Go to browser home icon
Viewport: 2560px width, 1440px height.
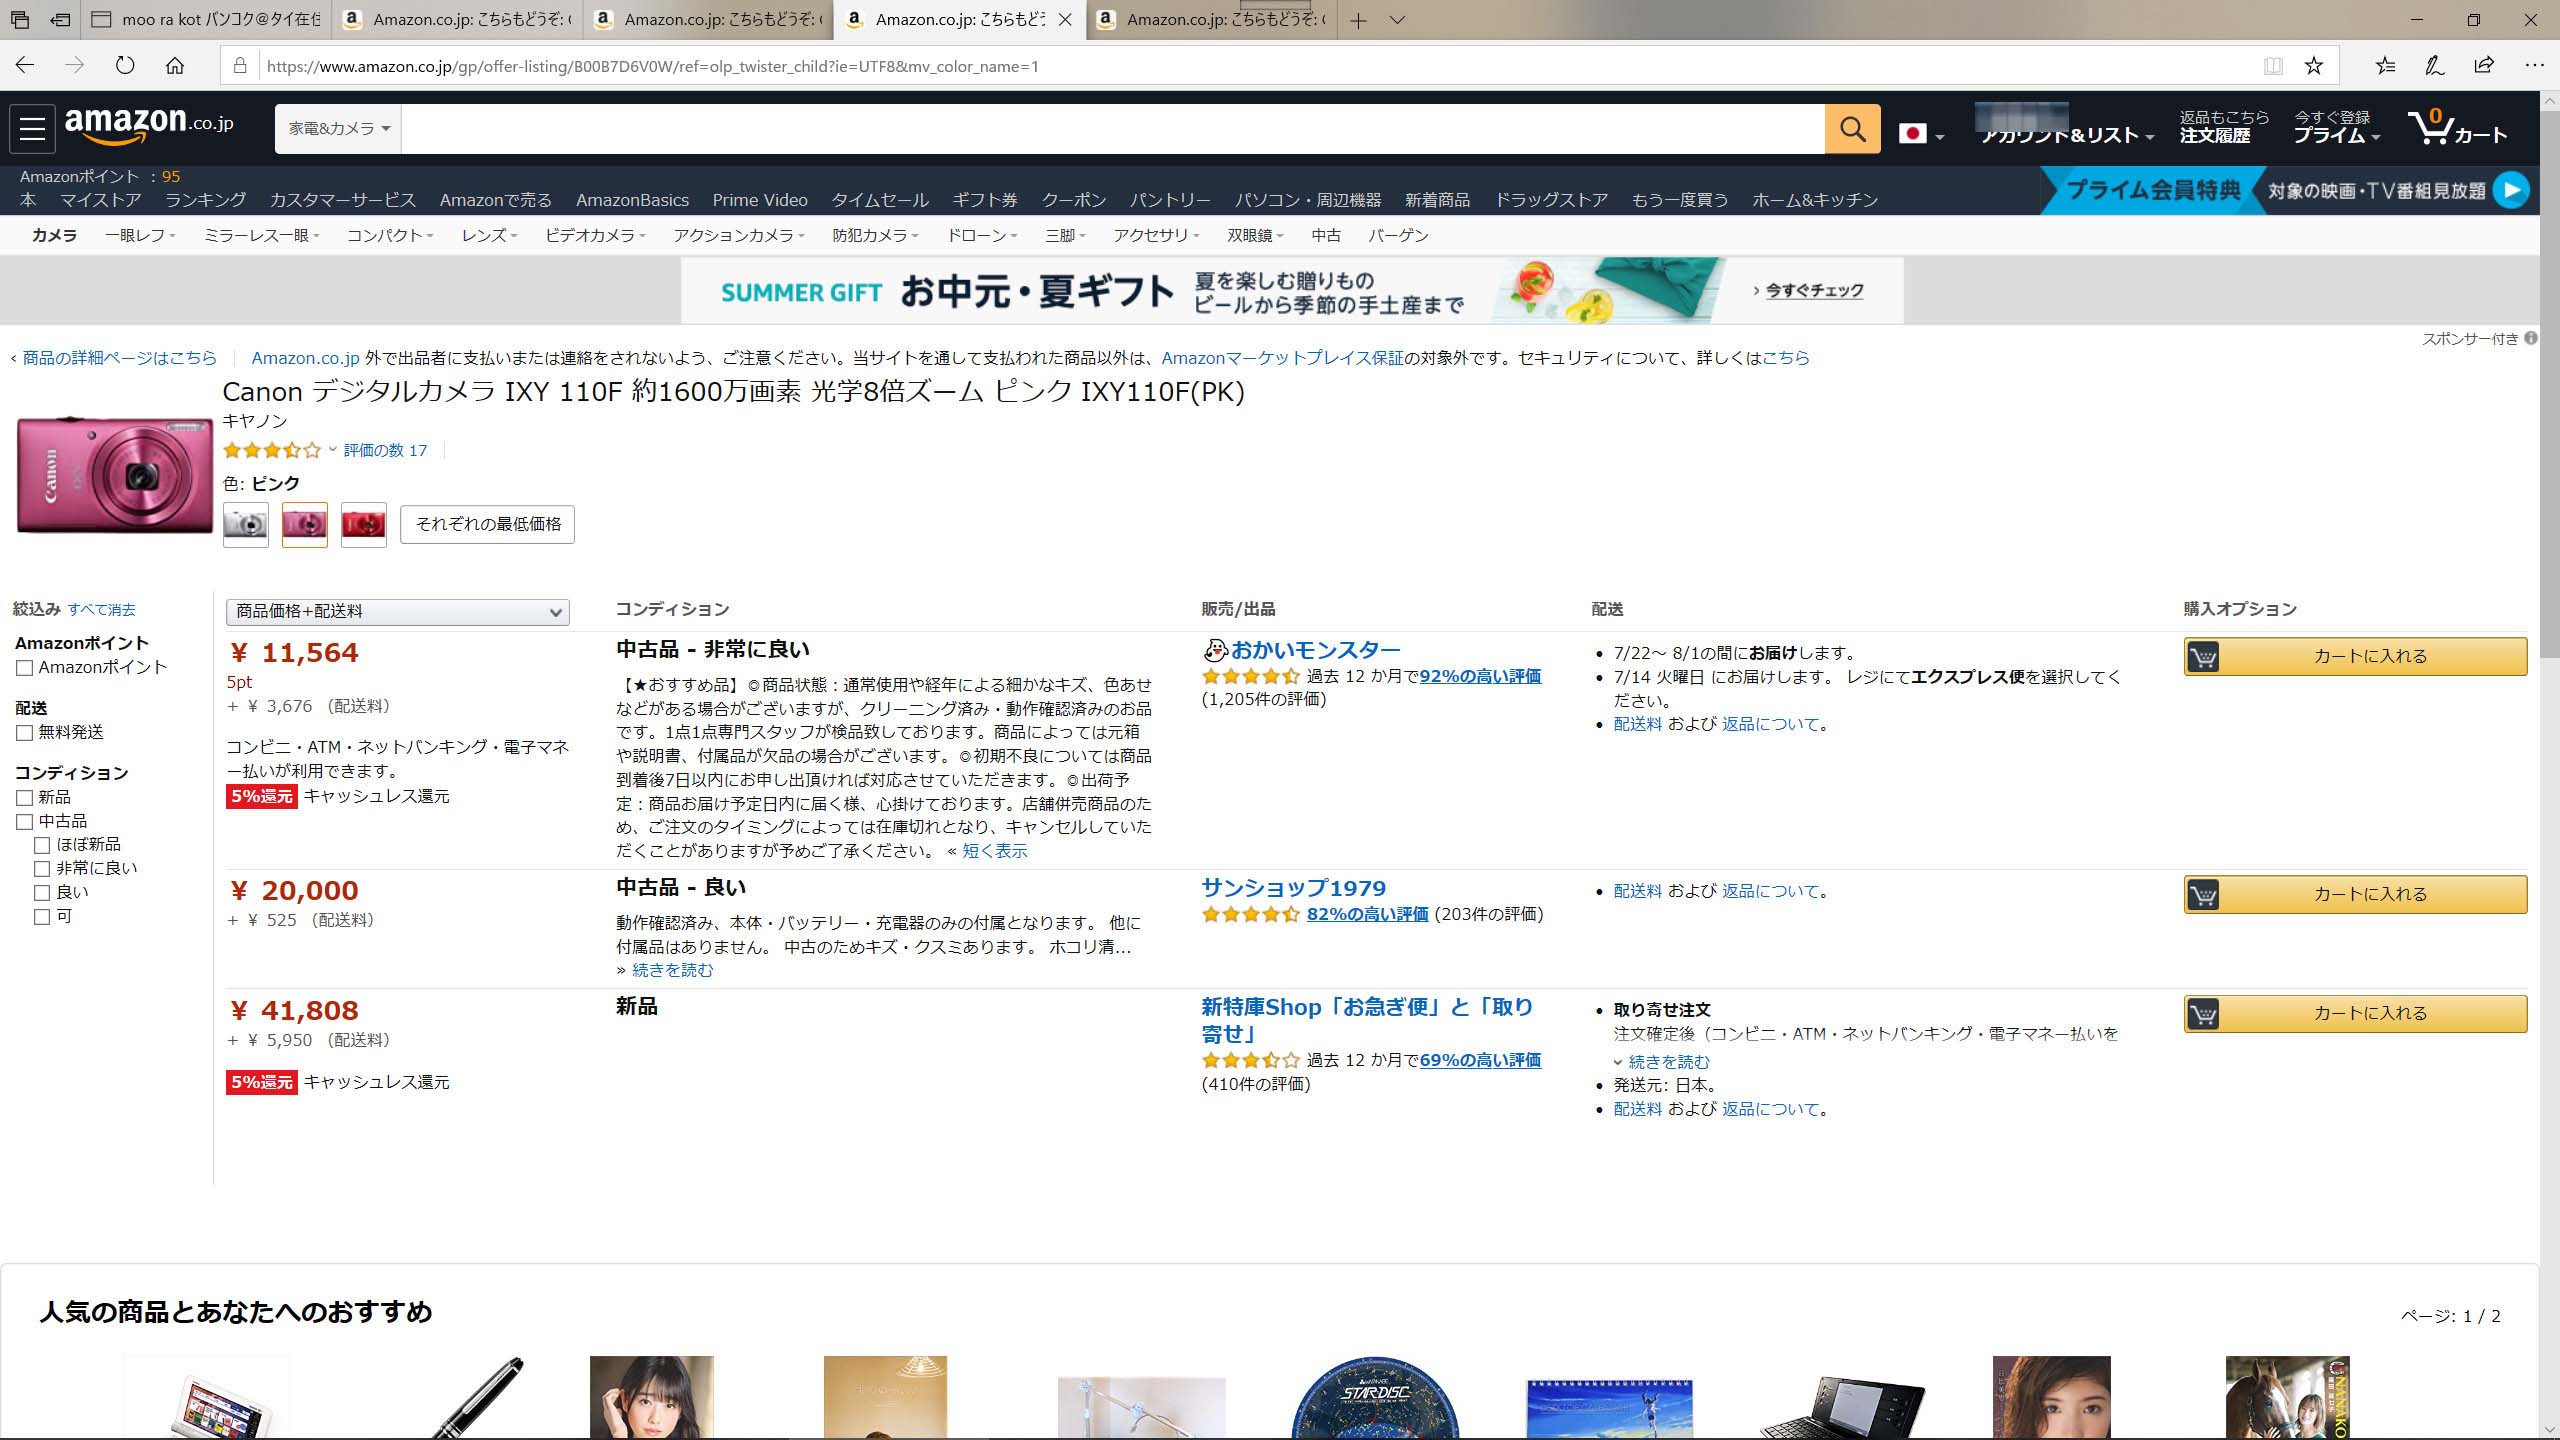pos(175,66)
